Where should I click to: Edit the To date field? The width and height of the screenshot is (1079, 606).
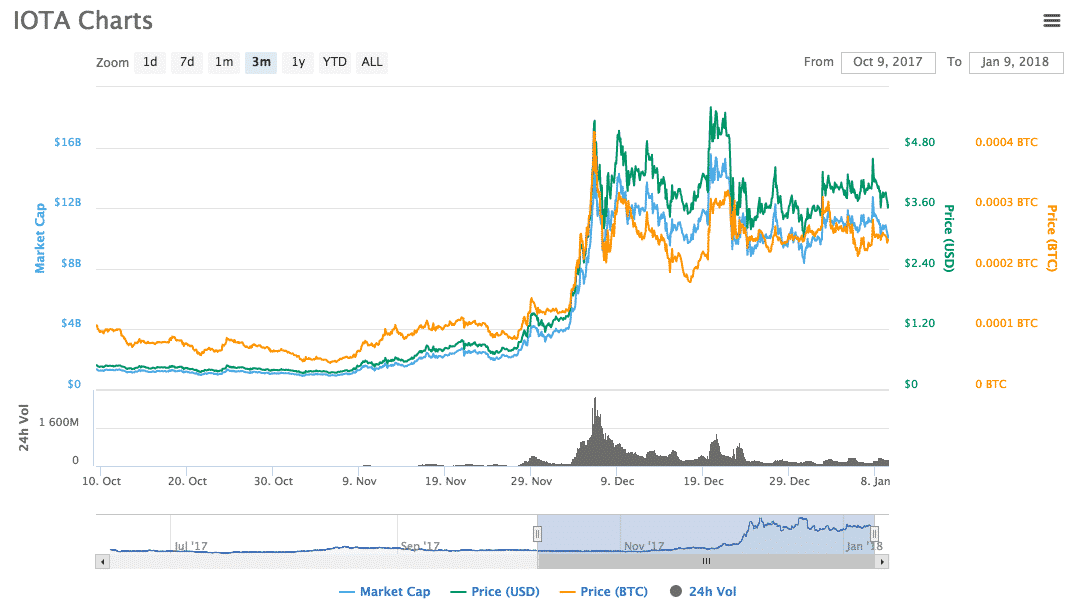[1015, 62]
